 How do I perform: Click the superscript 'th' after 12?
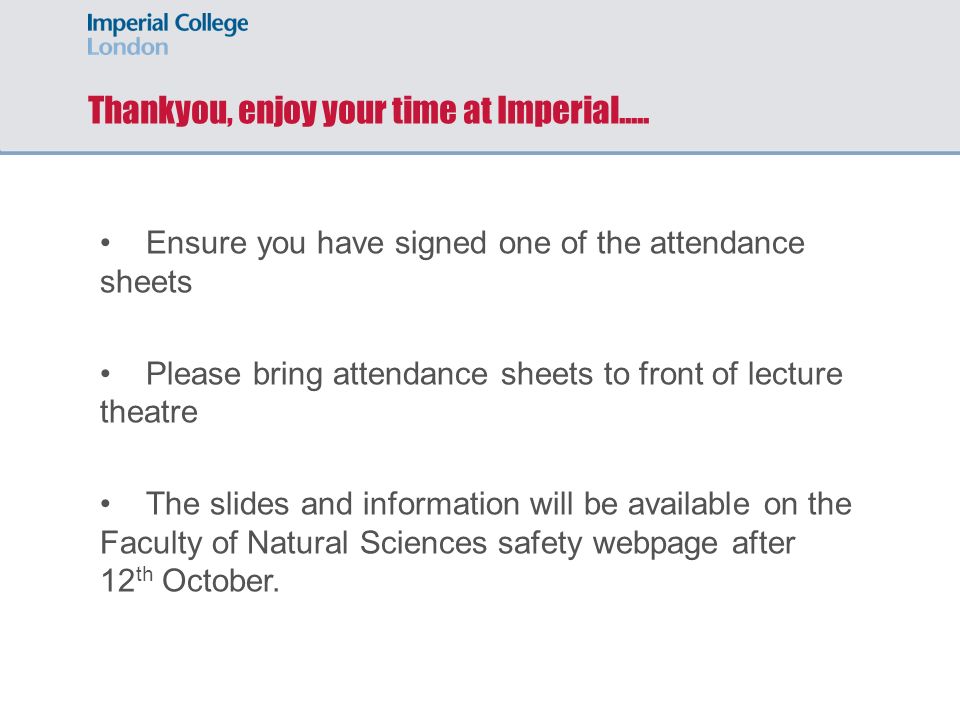[x=144, y=574]
